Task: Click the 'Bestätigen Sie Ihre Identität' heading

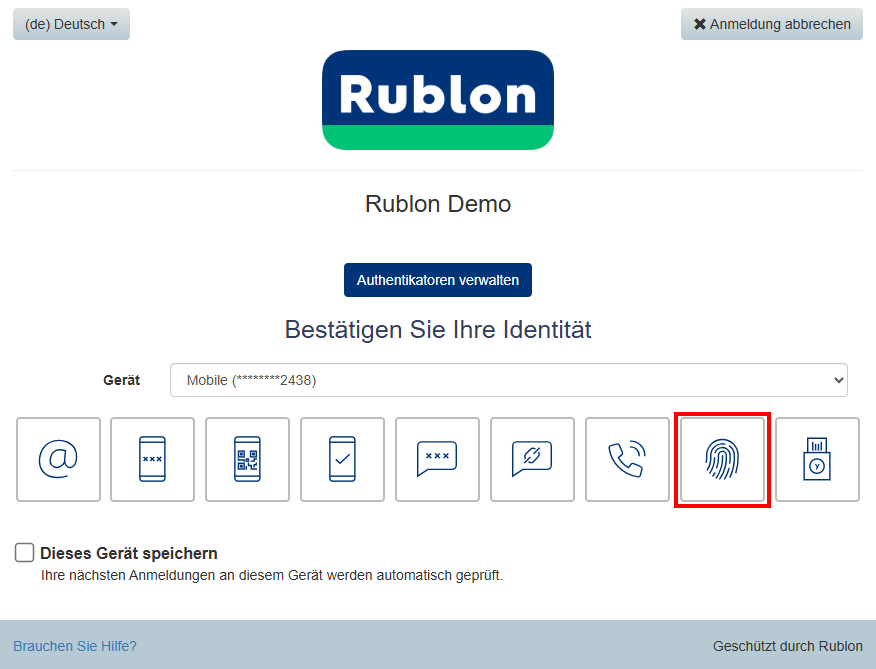Action: (438, 329)
